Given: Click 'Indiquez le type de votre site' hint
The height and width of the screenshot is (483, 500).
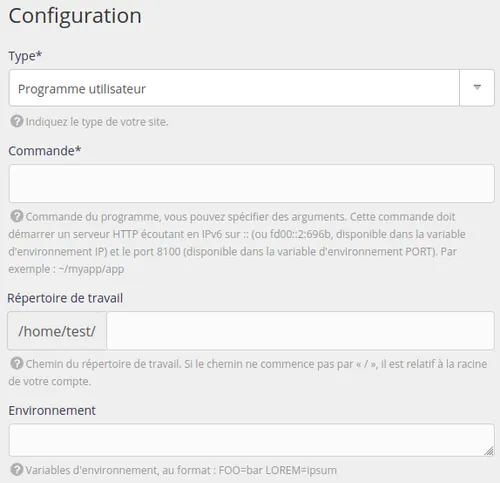Looking at the screenshot, I should tap(97, 122).
